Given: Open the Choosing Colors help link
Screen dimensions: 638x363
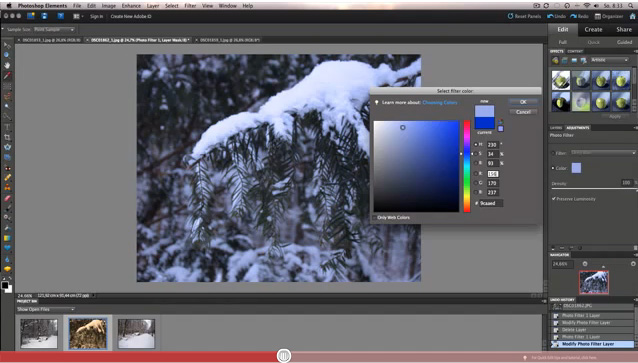Looking at the screenshot, I should pyautogui.click(x=440, y=103).
